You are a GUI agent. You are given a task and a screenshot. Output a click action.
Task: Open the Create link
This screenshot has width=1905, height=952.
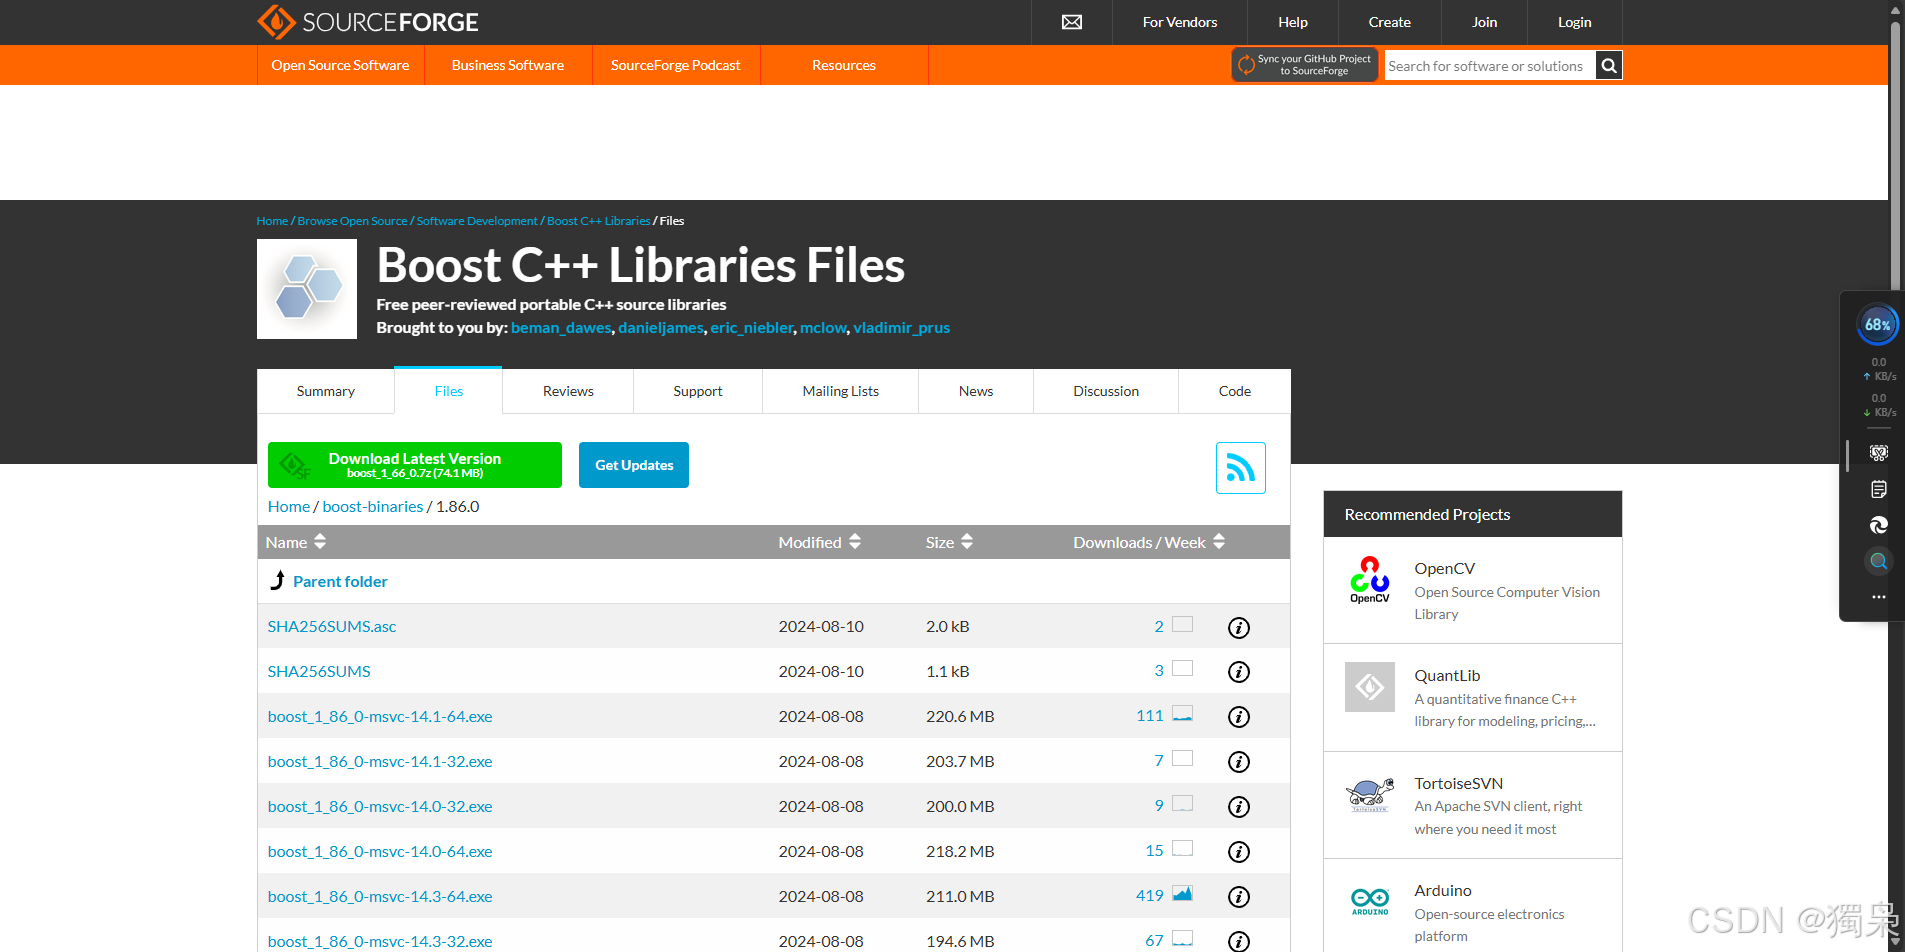1390,22
